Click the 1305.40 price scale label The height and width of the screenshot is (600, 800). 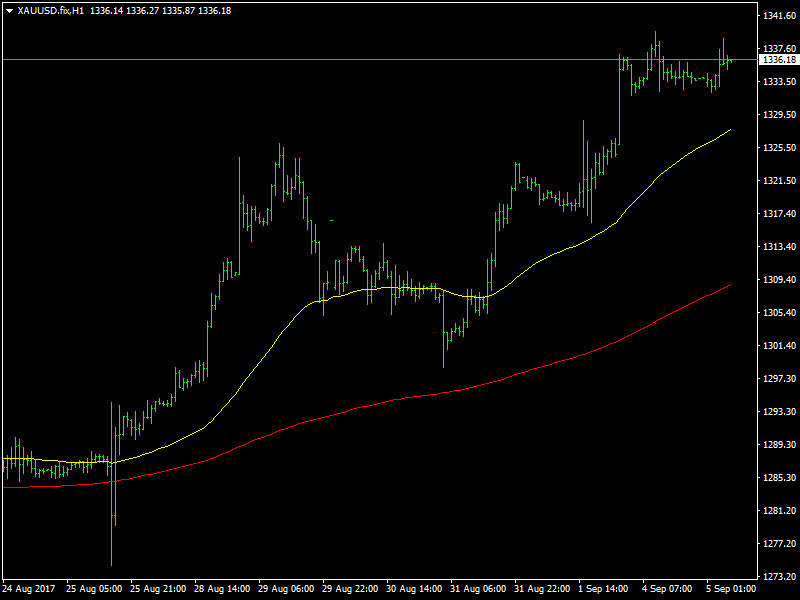tap(779, 313)
